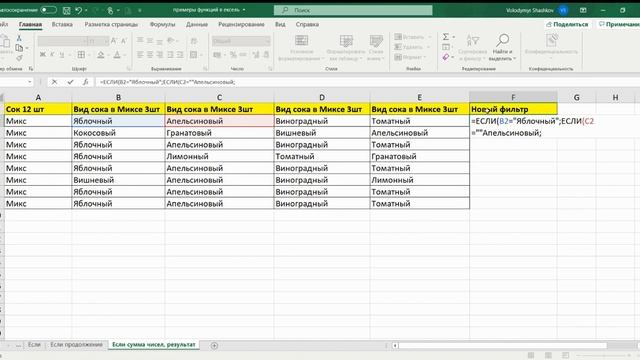Click the Bold Ж icon
The width and height of the screenshot is (640, 360).
tap(42, 54)
